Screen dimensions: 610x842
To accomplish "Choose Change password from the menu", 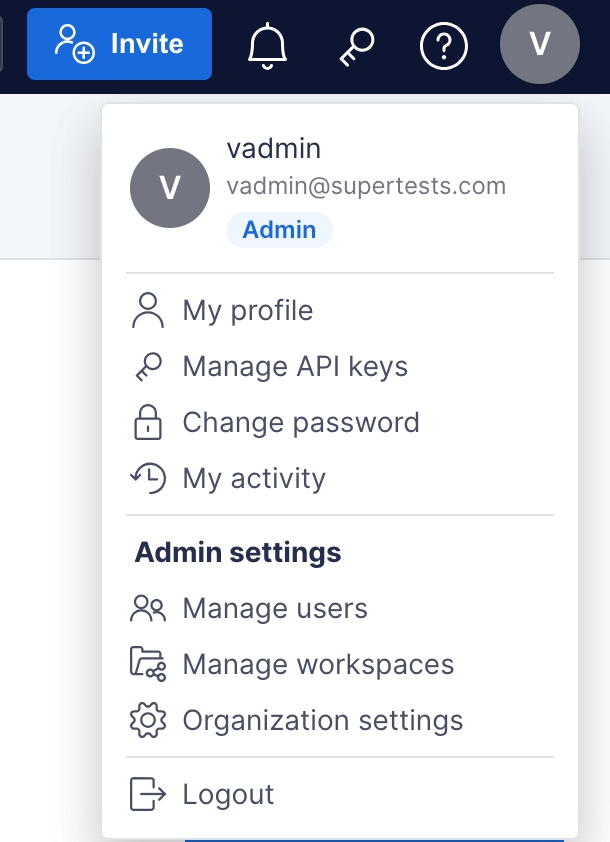I will click(x=301, y=423).
